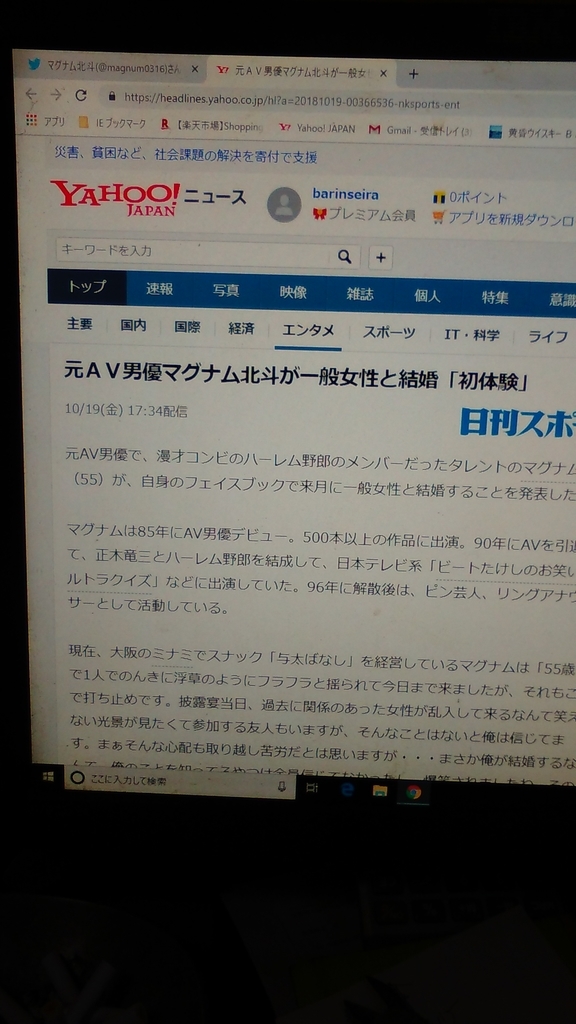This screenshot has width=576, height=1024.
Task: Click the 10/19(金) 17:34配信 timestamp
Action: [126, 411]
